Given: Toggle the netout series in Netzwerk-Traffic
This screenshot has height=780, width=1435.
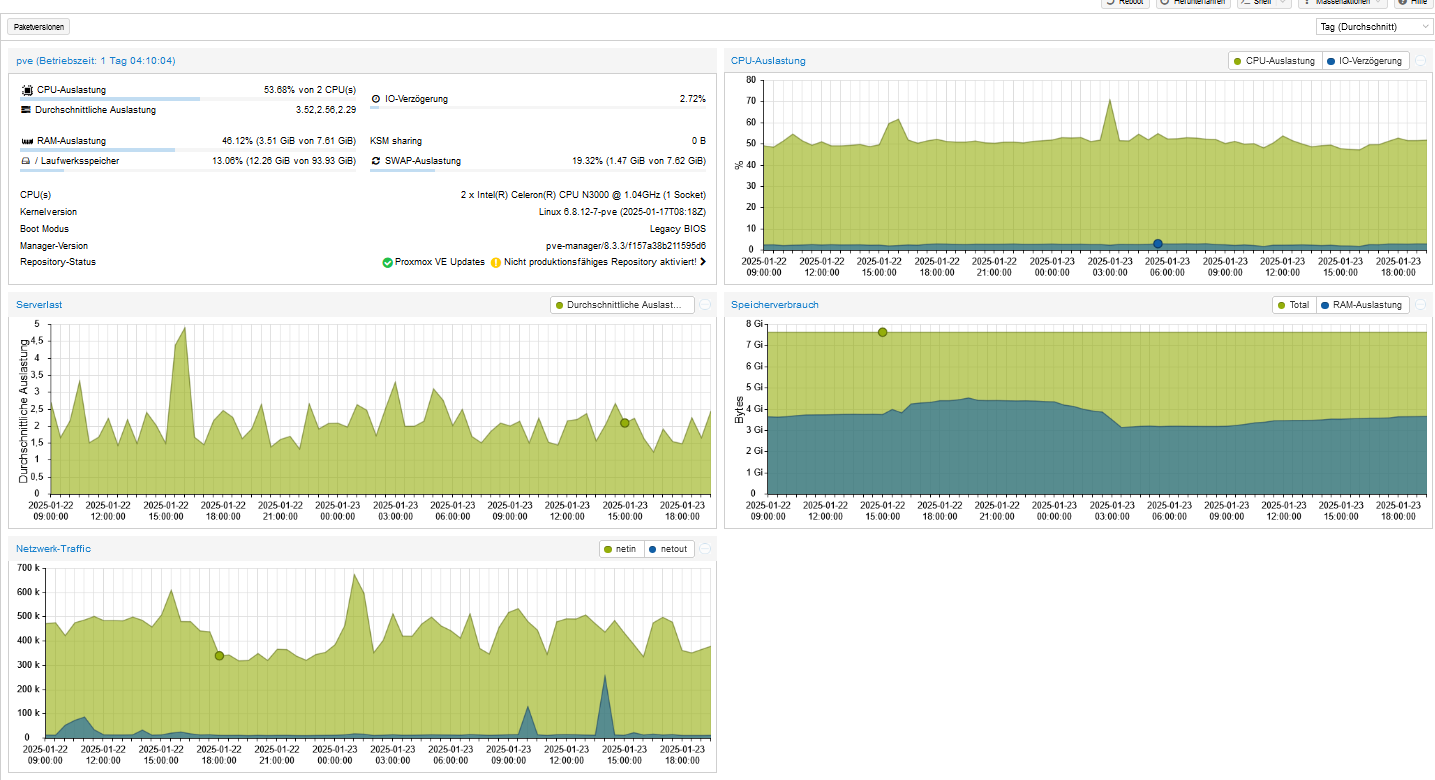Looking at the screenshot, I should [x=670, y=549].
